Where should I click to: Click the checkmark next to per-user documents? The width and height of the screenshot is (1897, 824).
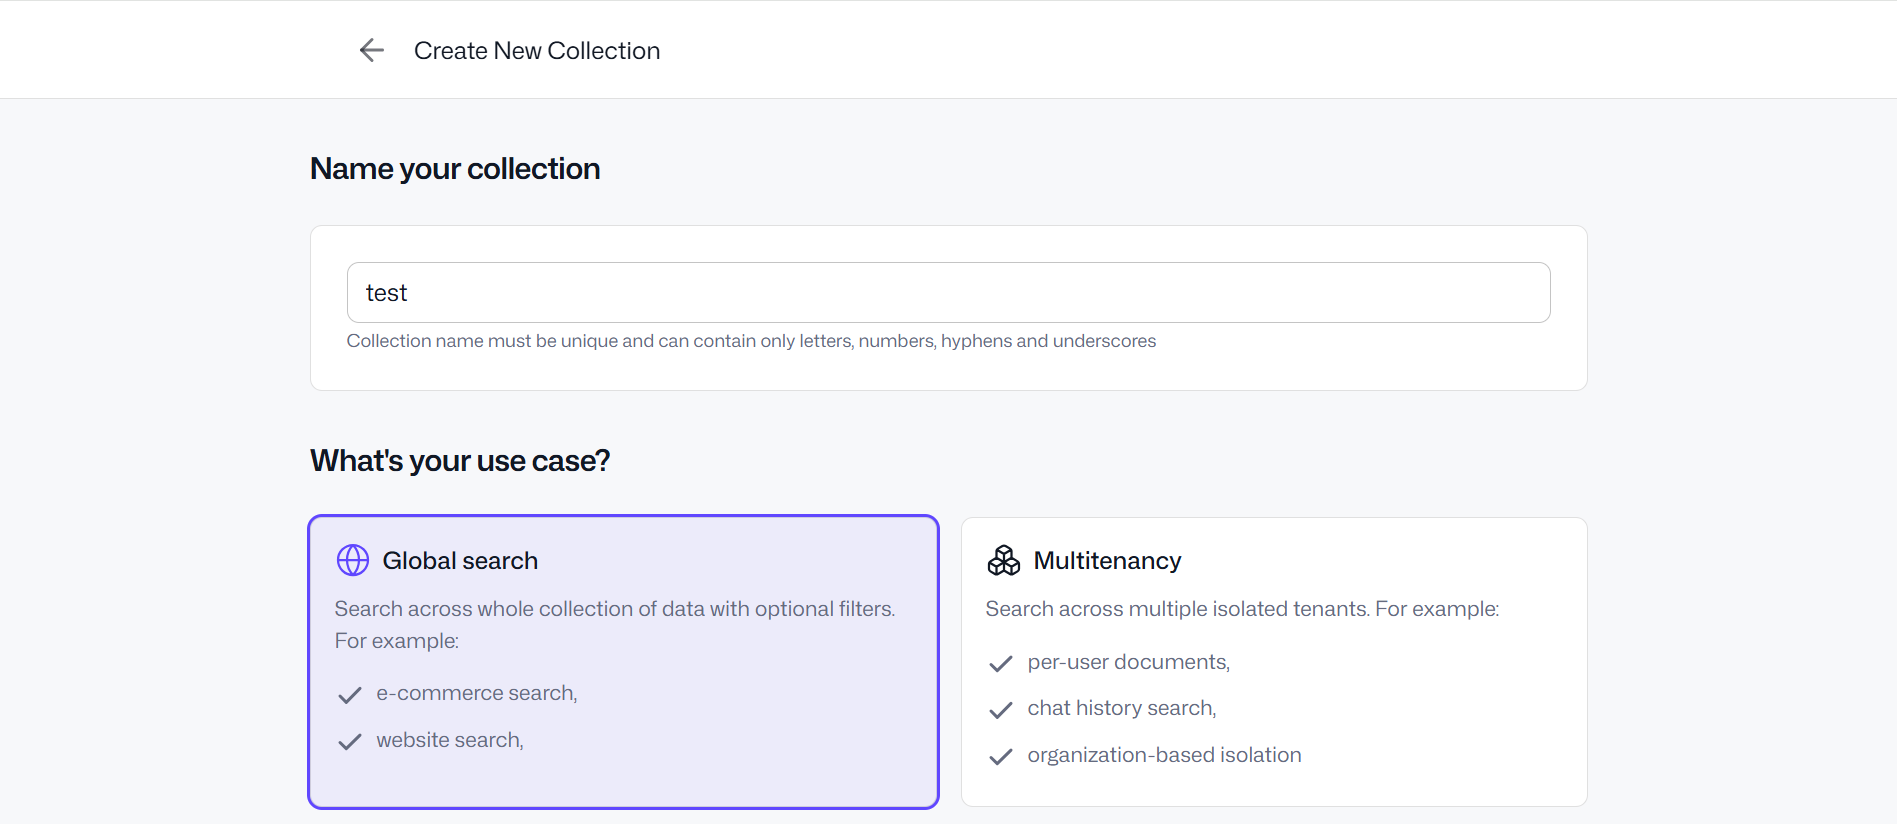pyautogui.click(x=1000, y=664)
